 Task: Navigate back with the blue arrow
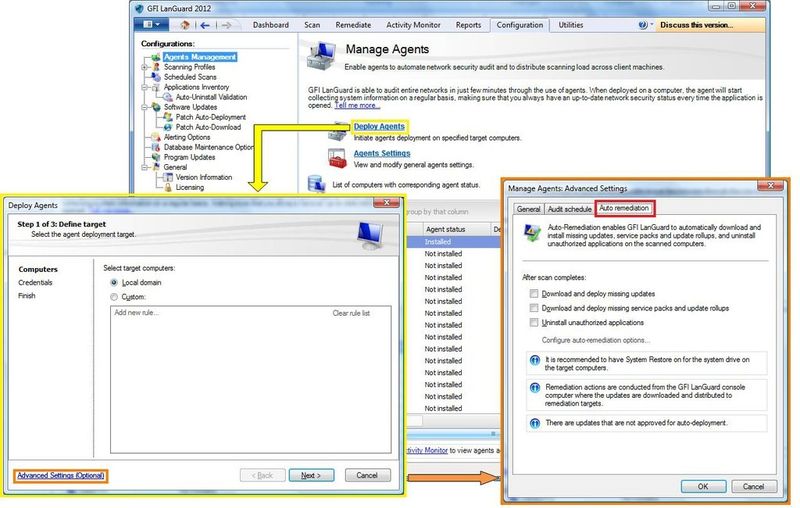(x=205, y=25)
